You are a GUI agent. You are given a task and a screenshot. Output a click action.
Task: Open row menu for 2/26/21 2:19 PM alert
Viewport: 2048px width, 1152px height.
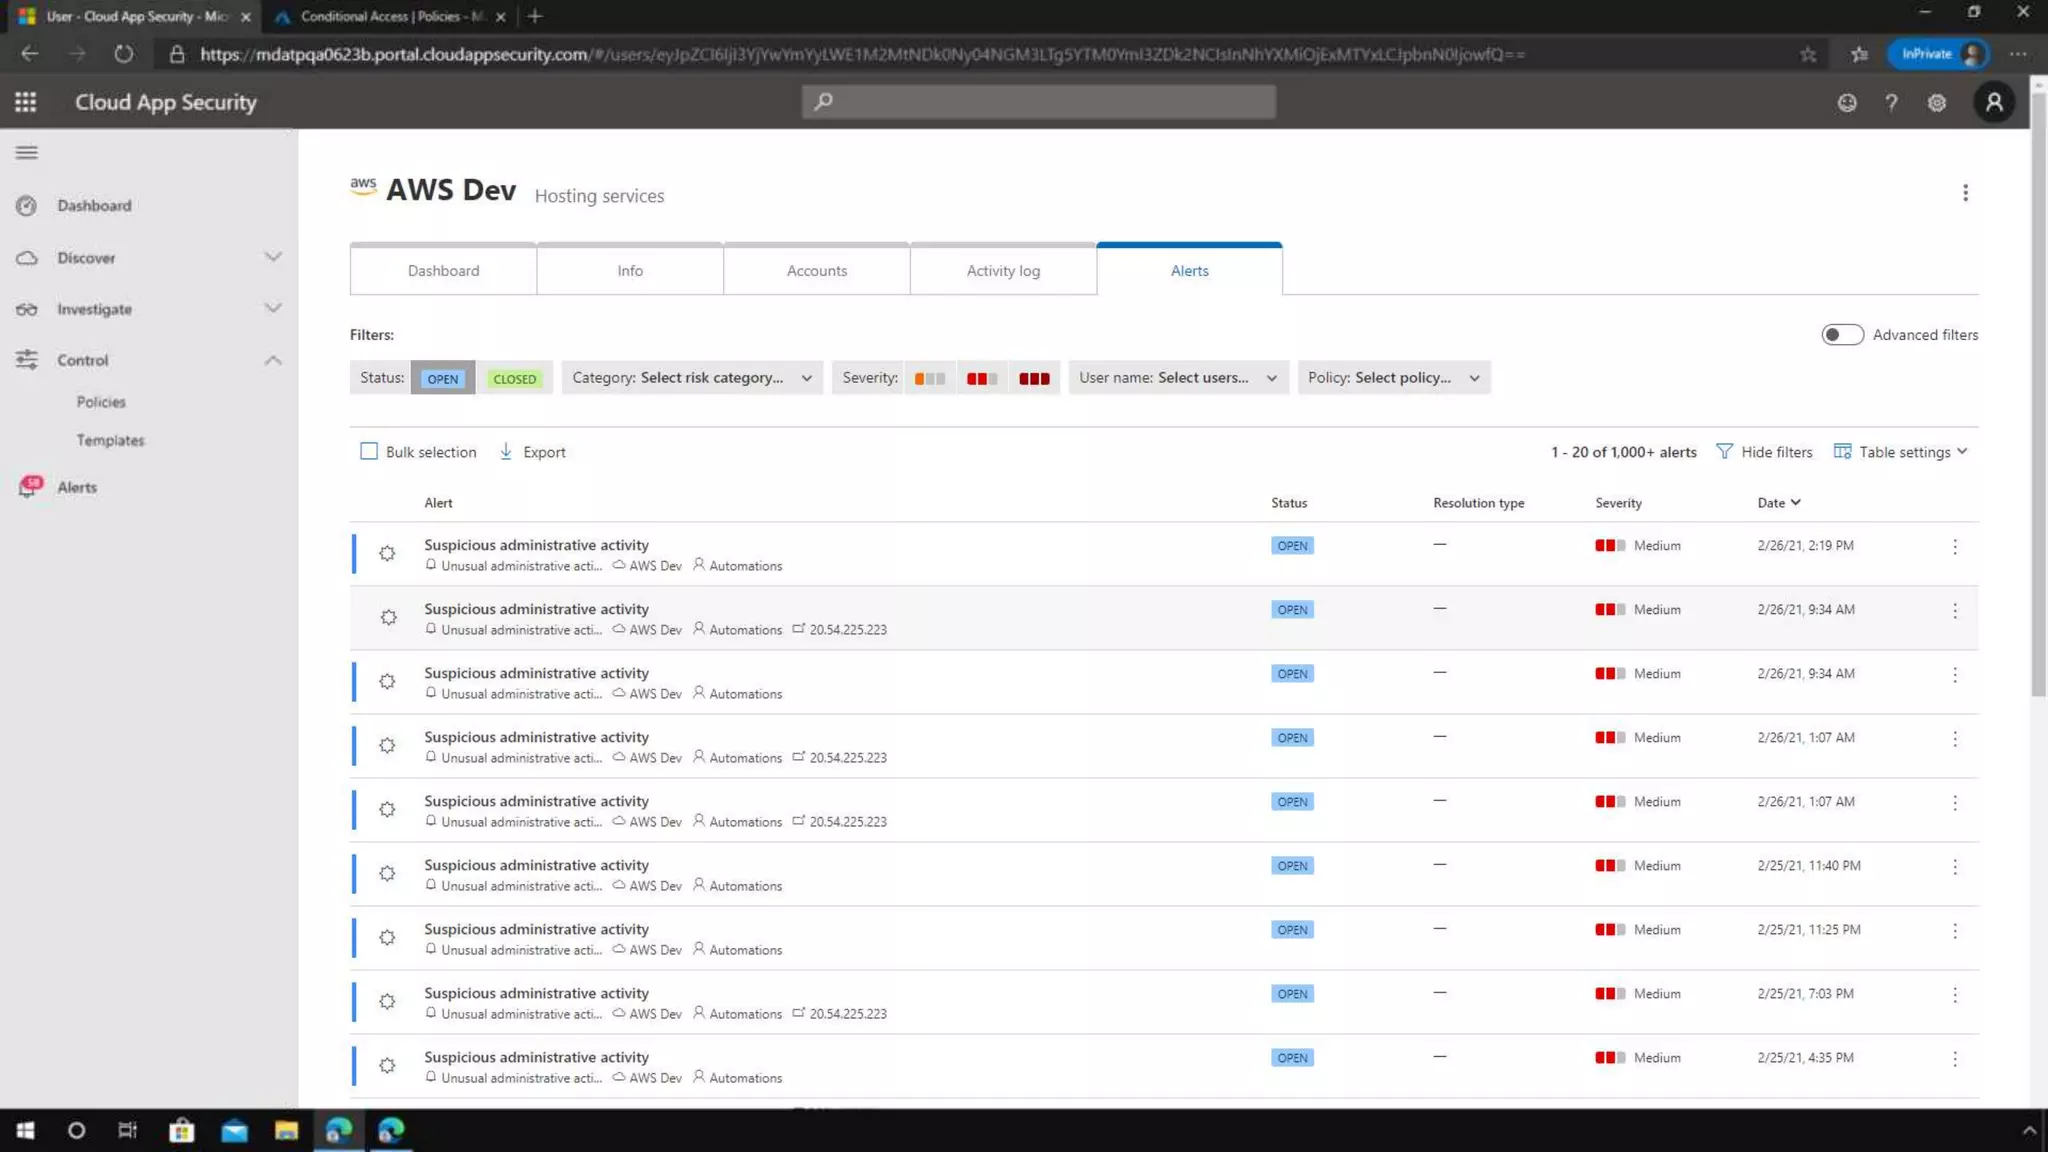click(1955, 547)
